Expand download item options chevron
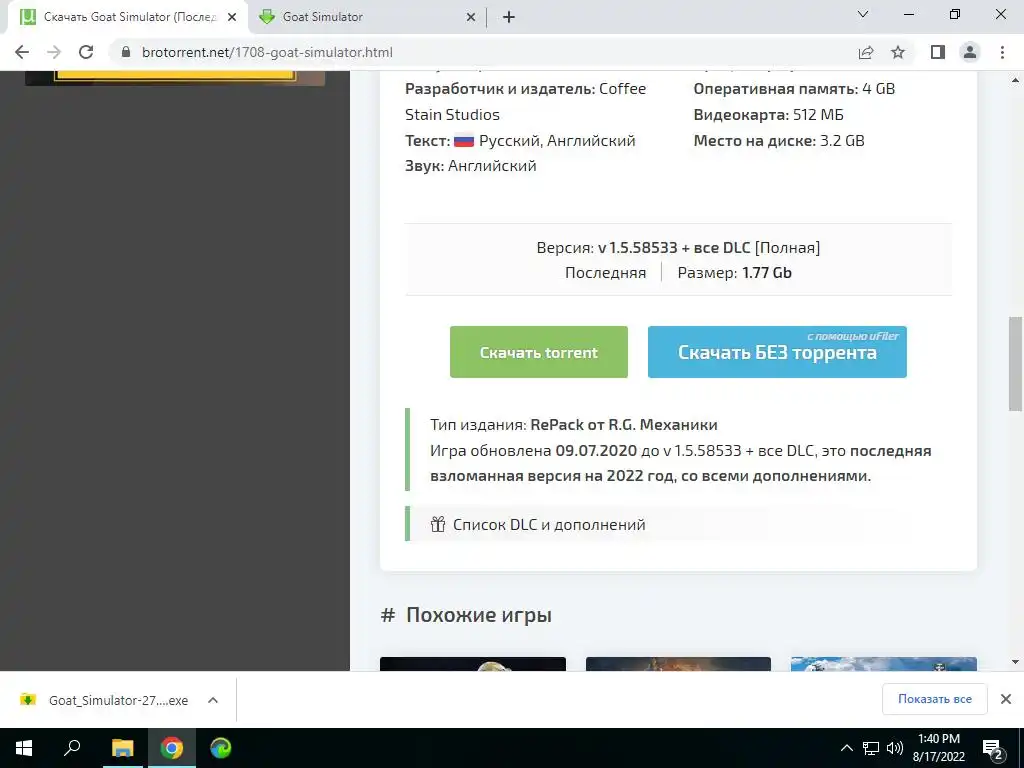 click(x=212, y=700)
